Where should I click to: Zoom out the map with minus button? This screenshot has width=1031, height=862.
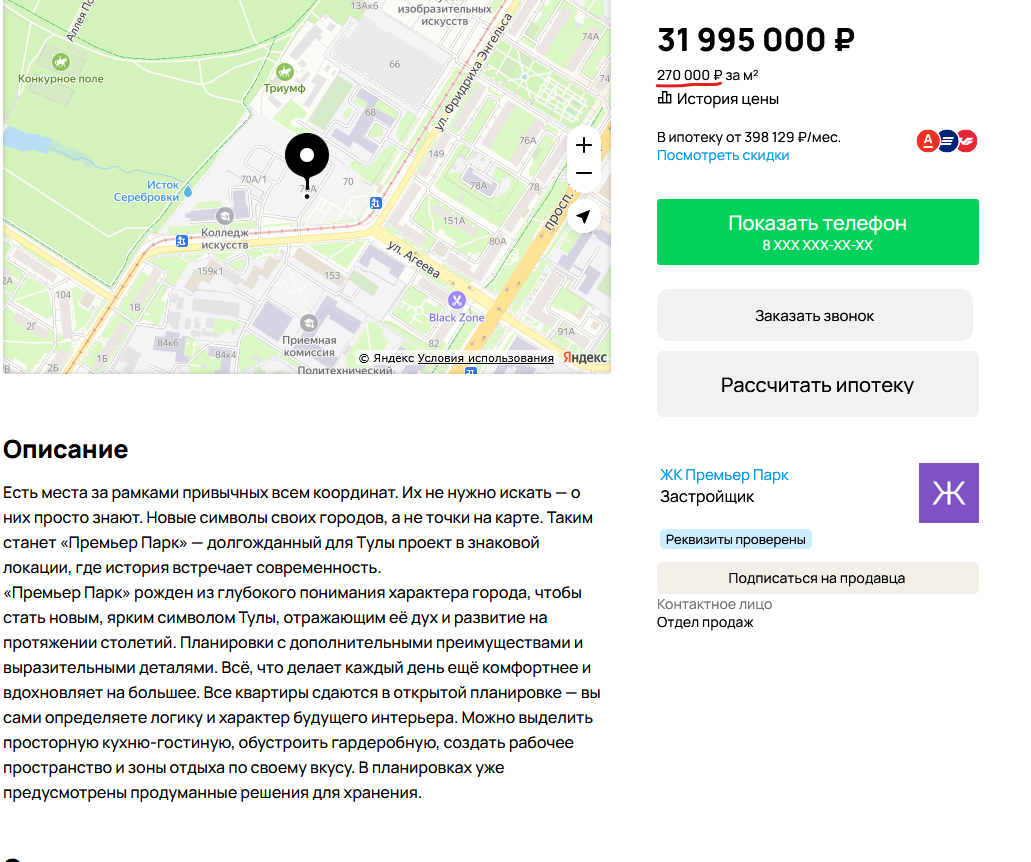click(x=584, y=174)
